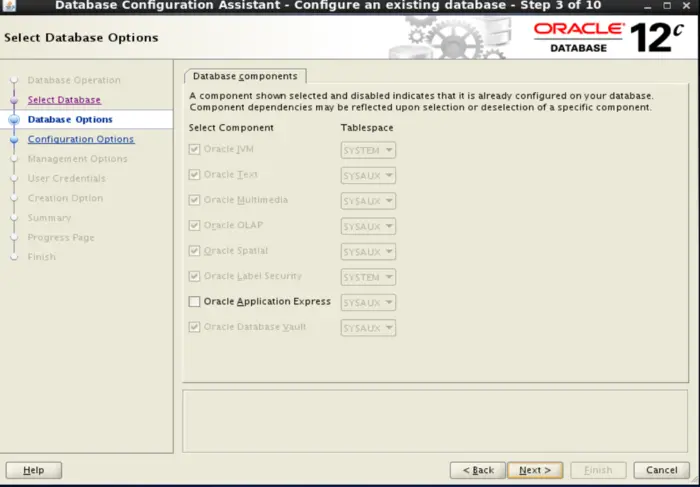Select the Database Options step
The height and width of the screenshot is (487, 700).
[x=70, y=120]
